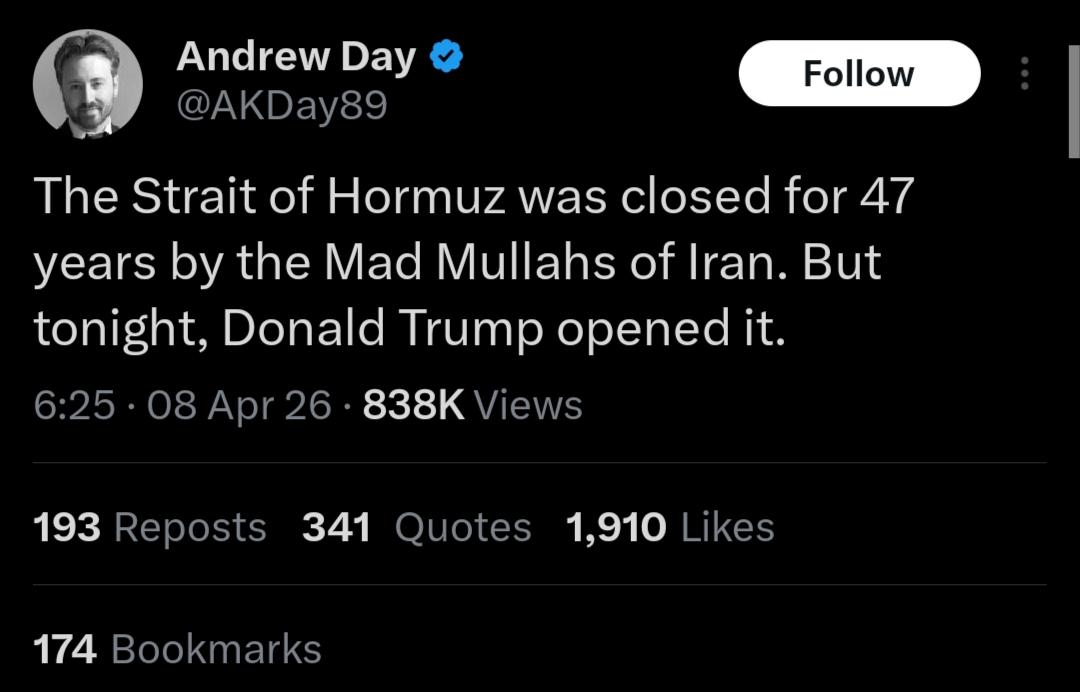This screenshot has height=692, width=1080.
Task: View the 1,910 Likes list
Action: pos(670,527)
